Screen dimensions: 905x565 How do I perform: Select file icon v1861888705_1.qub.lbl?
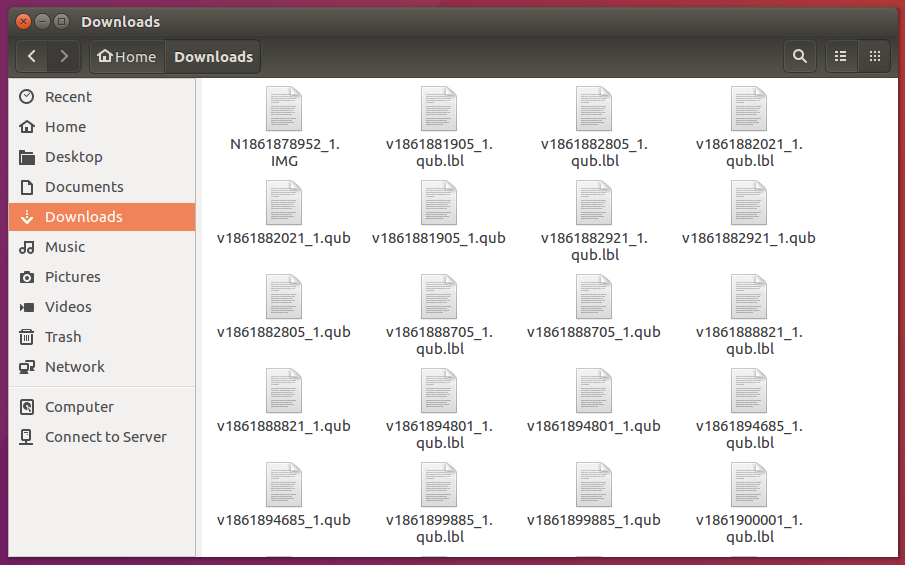pos(439,297)
